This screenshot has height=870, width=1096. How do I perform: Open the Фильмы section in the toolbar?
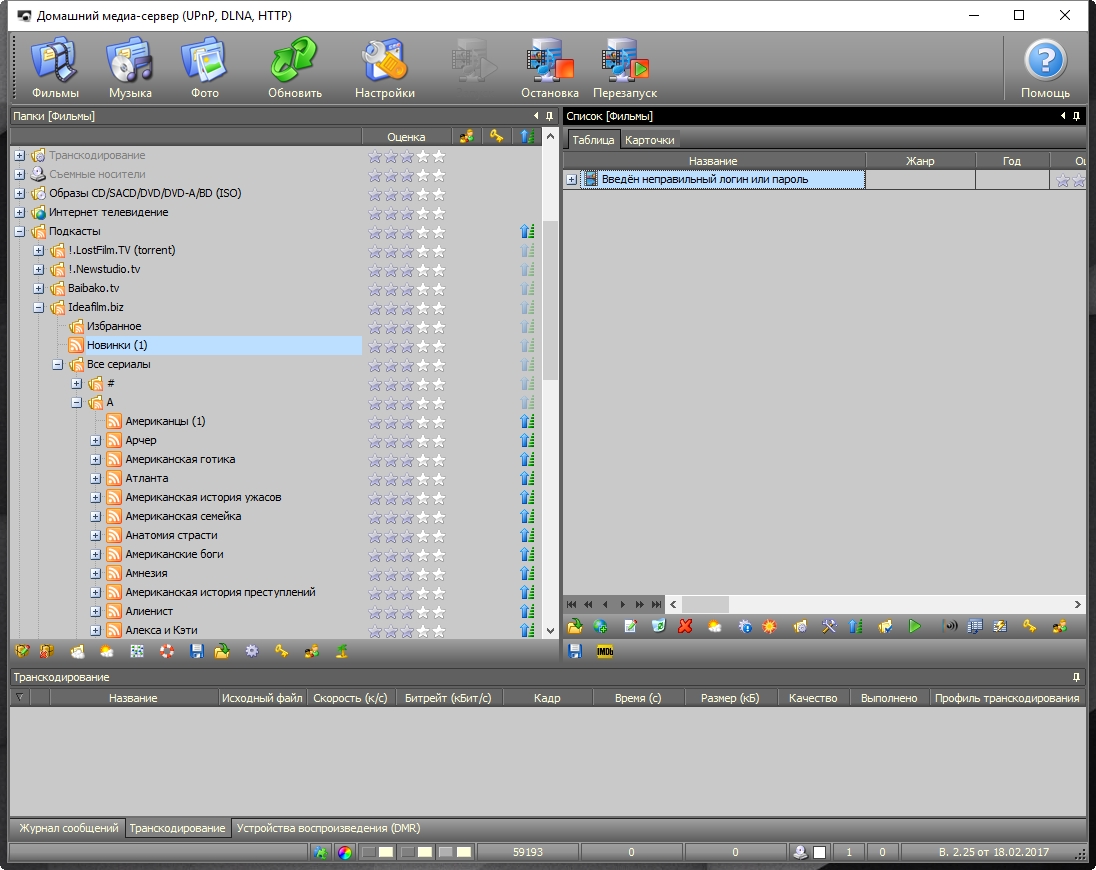click(55, 68)
